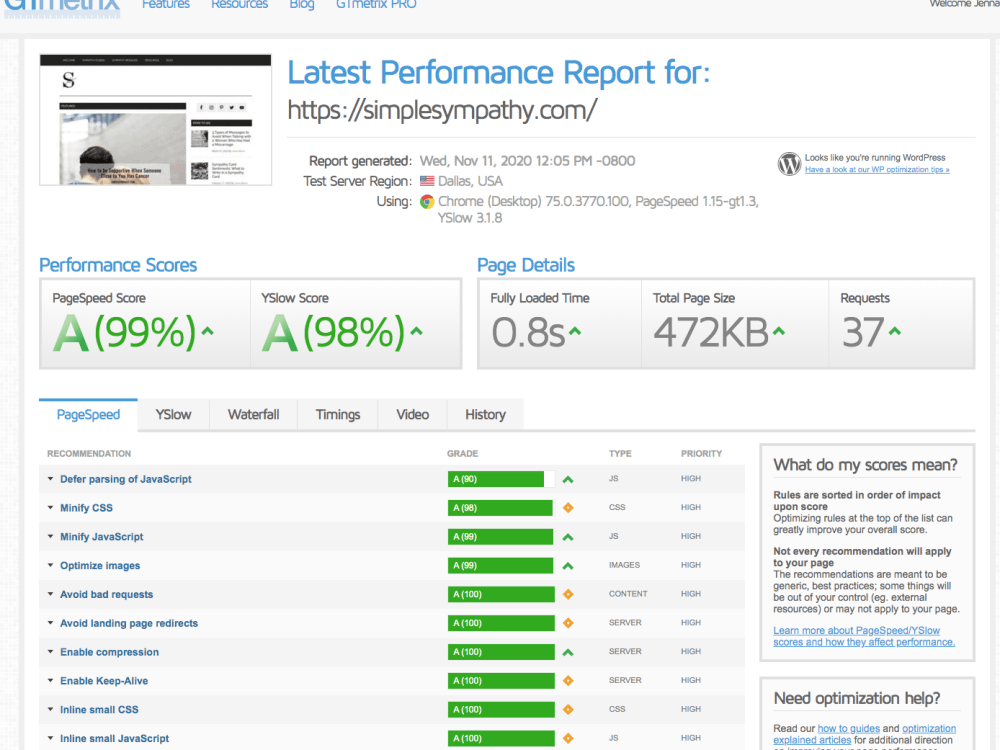Viewport: 1000px width, 750px height.
Task: Open the Blog menu item
Action: click(302, 4)
